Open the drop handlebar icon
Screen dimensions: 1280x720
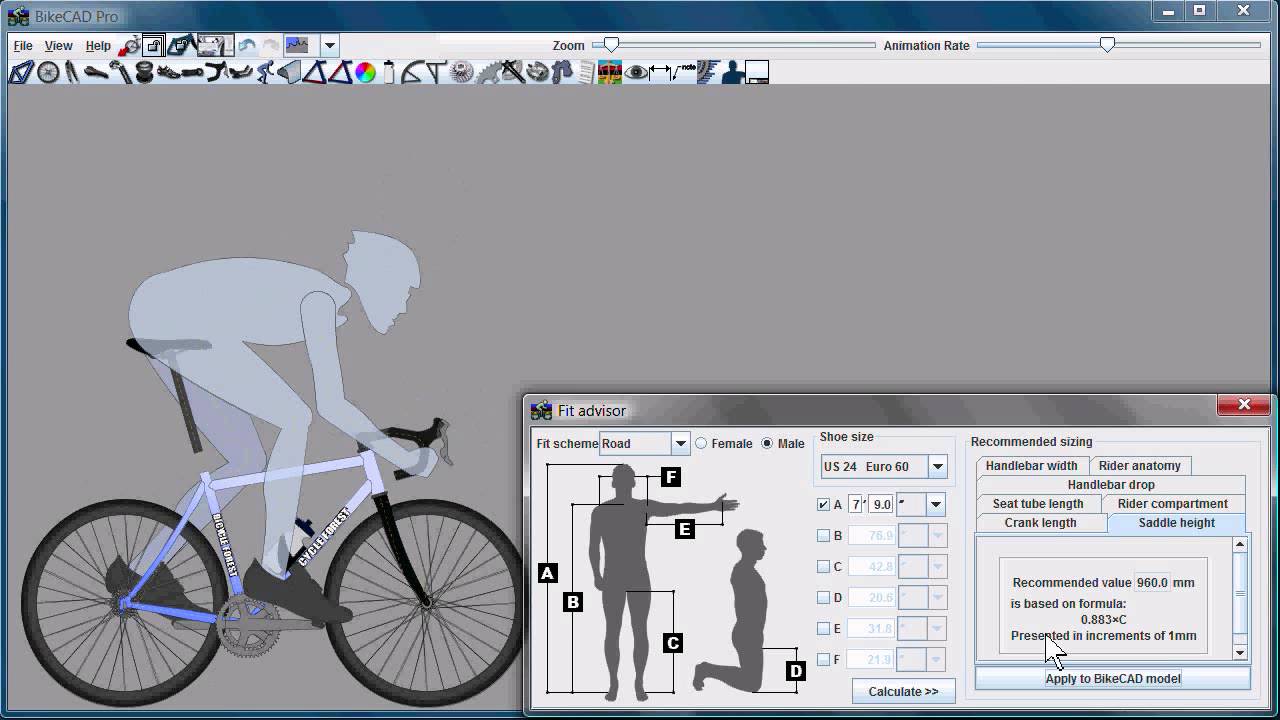click(x=216, y=72)
